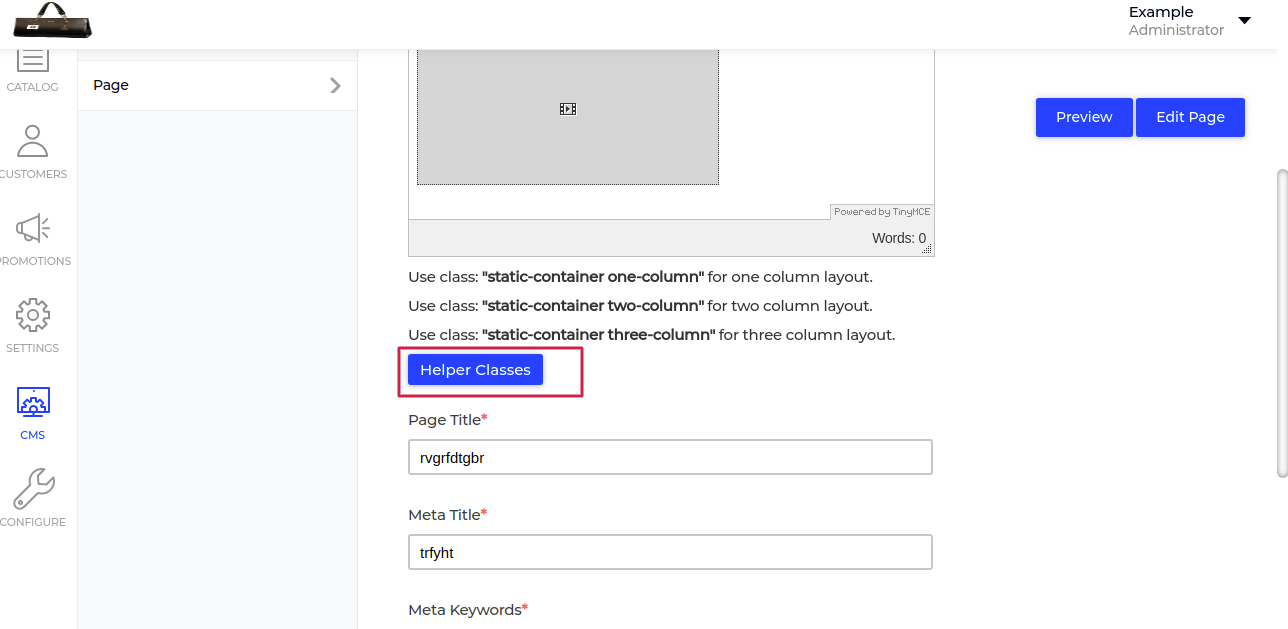Select the media placeholder icon in editor
Screen dimensions: 1288x629
[x=568, y=109]
